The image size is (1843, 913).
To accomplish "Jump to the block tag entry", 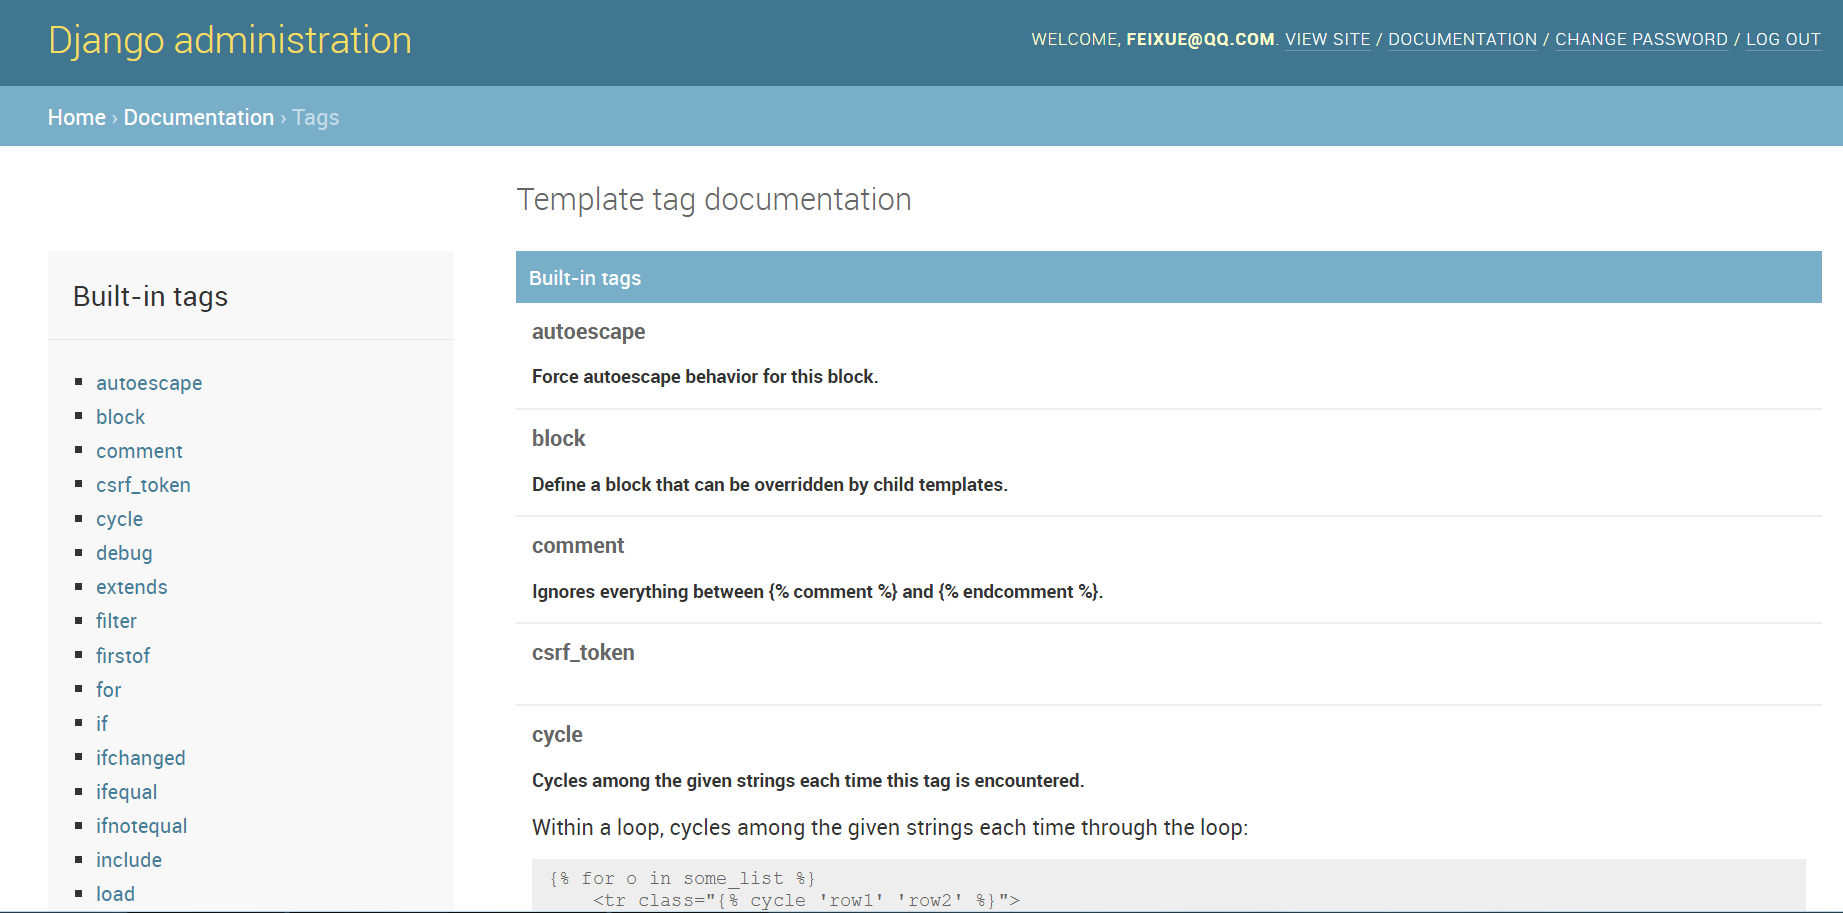I will click(x=120, y=417).
